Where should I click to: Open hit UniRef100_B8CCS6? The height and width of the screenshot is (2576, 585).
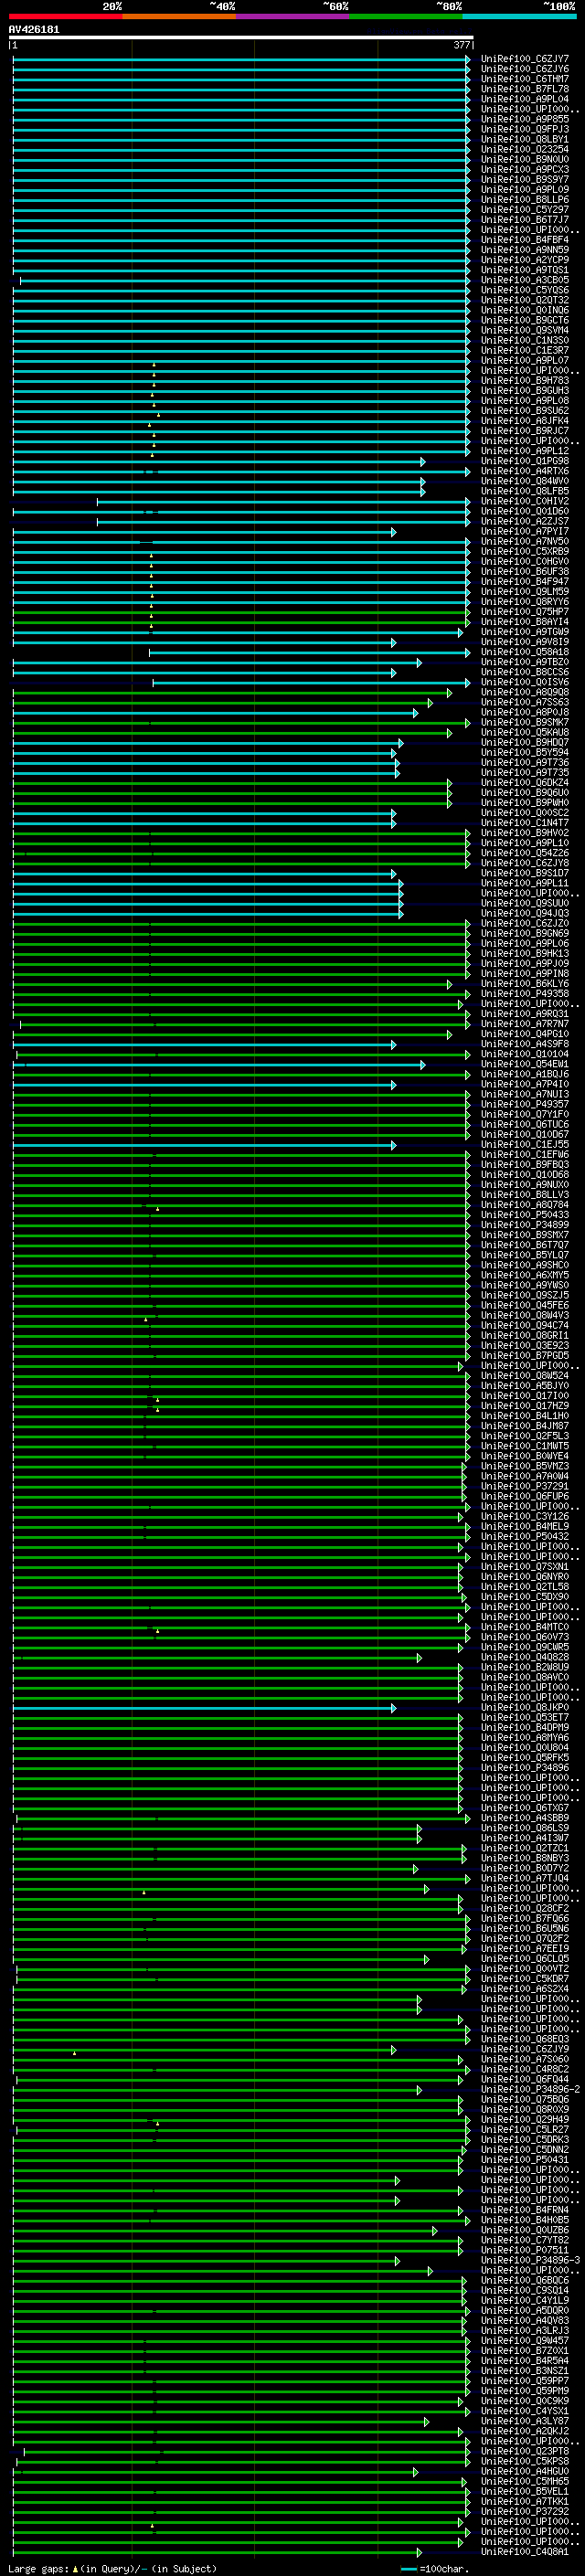pos(524,672)
